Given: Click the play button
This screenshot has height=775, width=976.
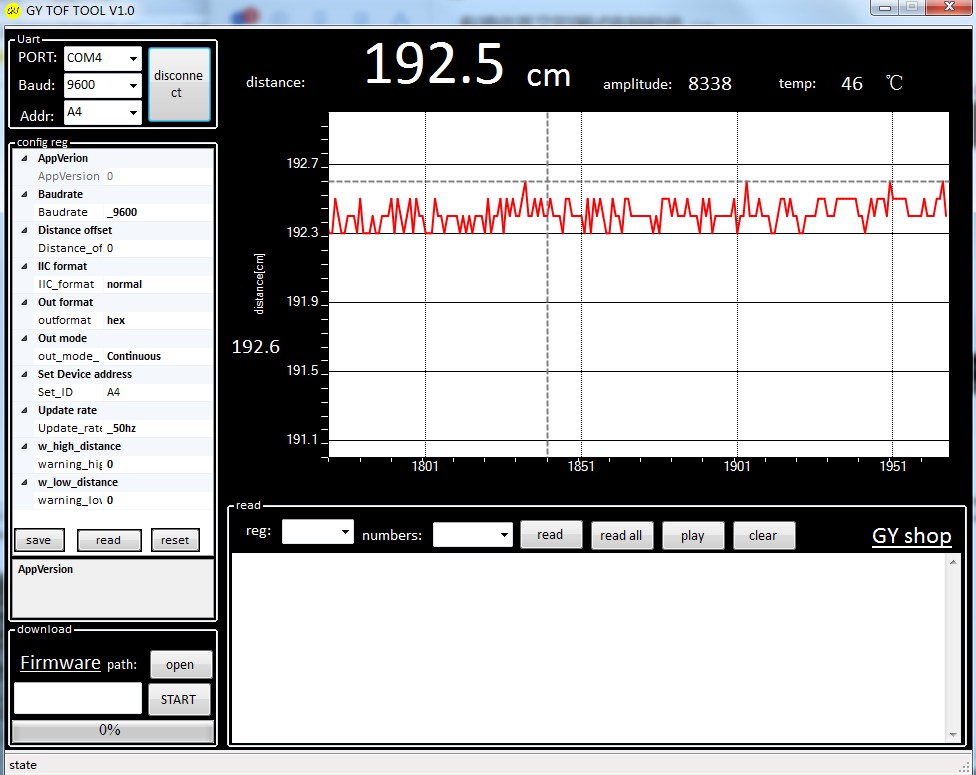Looking at the screenshot, I should coord(693,535).
